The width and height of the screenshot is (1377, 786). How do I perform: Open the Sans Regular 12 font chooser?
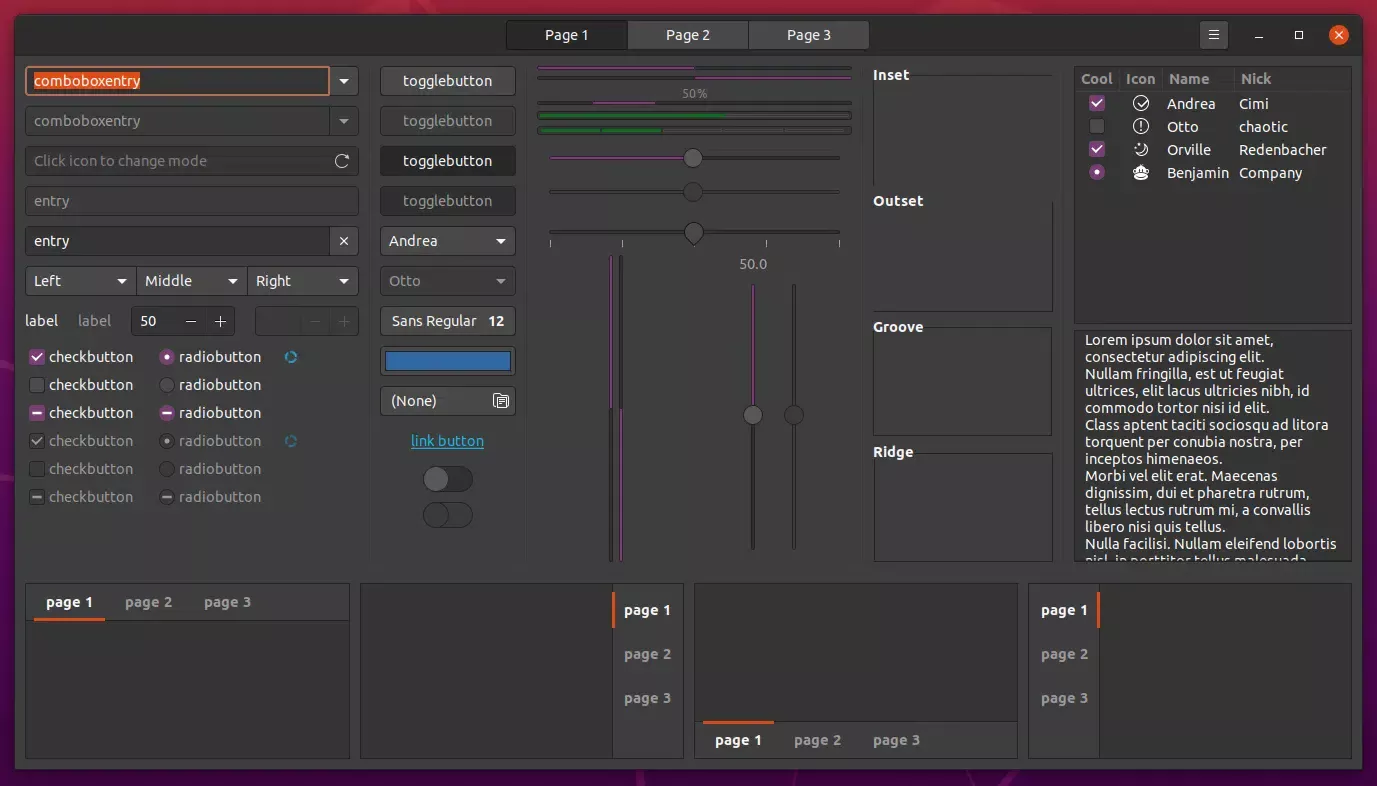[448, 321]
